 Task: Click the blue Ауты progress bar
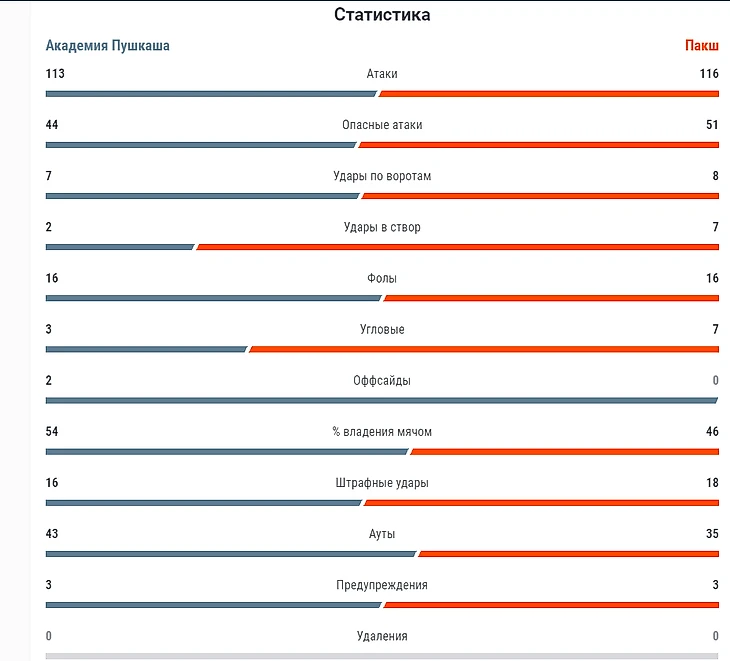coord(231,554)
